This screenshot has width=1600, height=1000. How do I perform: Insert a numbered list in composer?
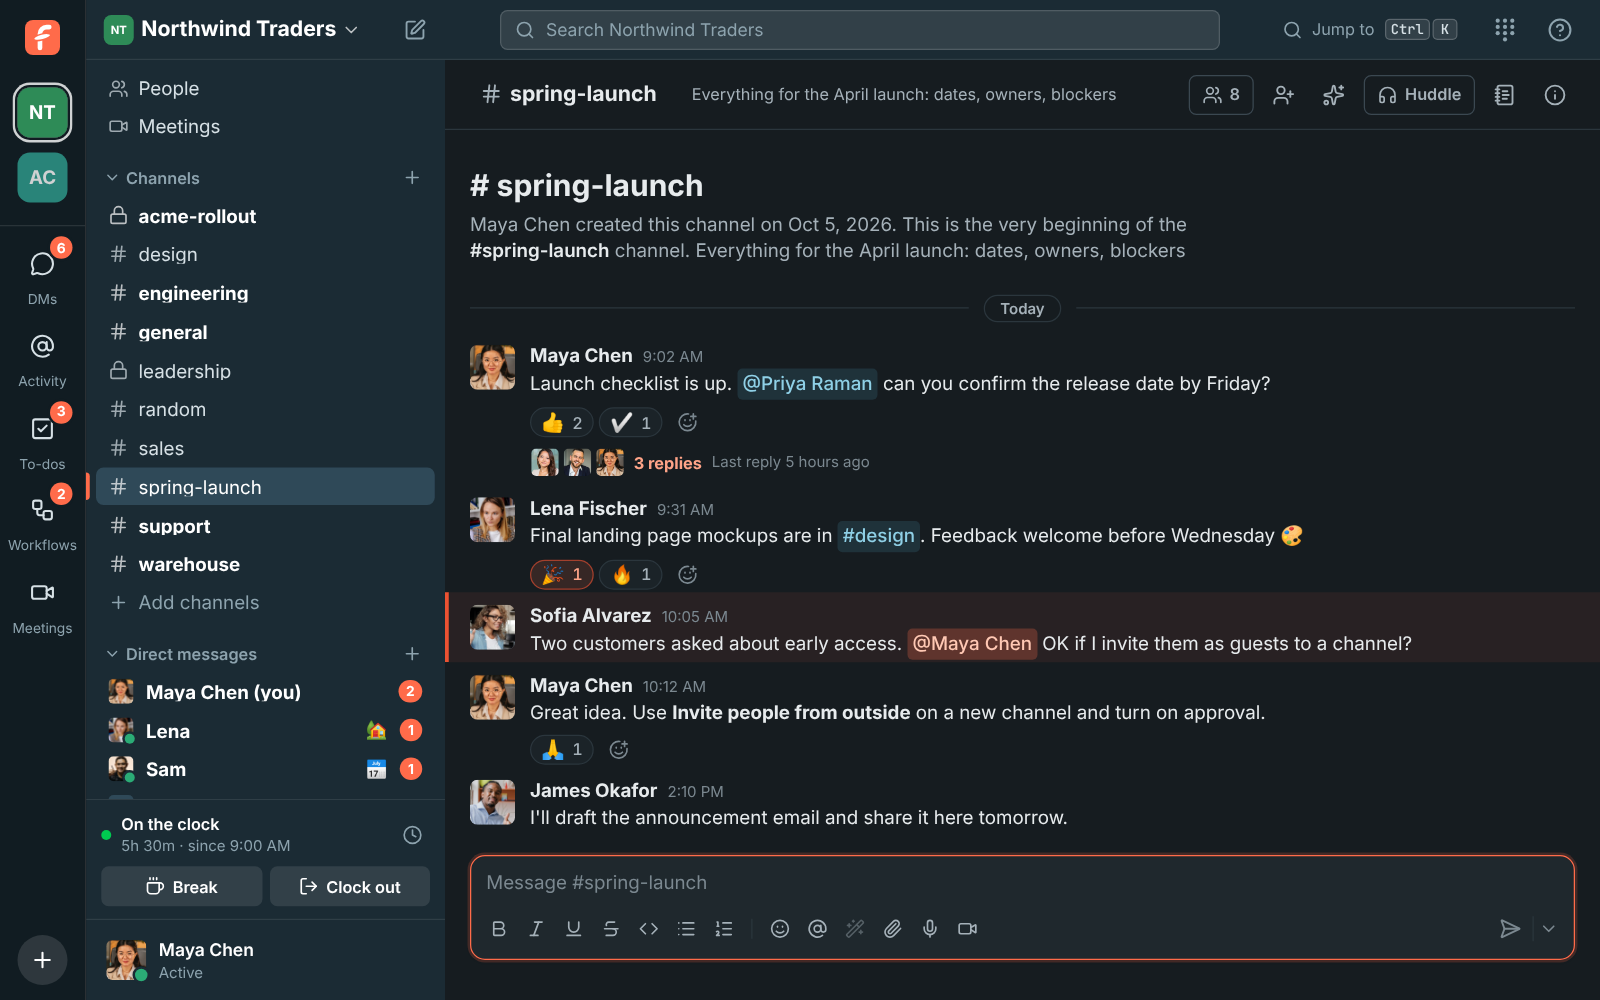[x=724, y=929]
